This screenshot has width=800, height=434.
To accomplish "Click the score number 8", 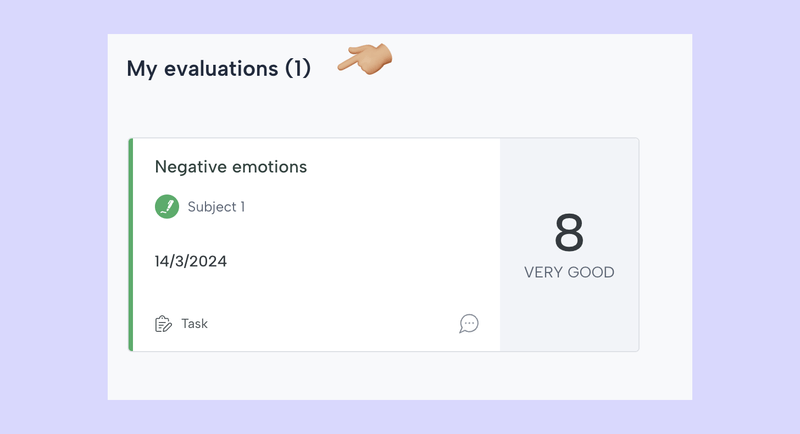I will pos(569,233).
